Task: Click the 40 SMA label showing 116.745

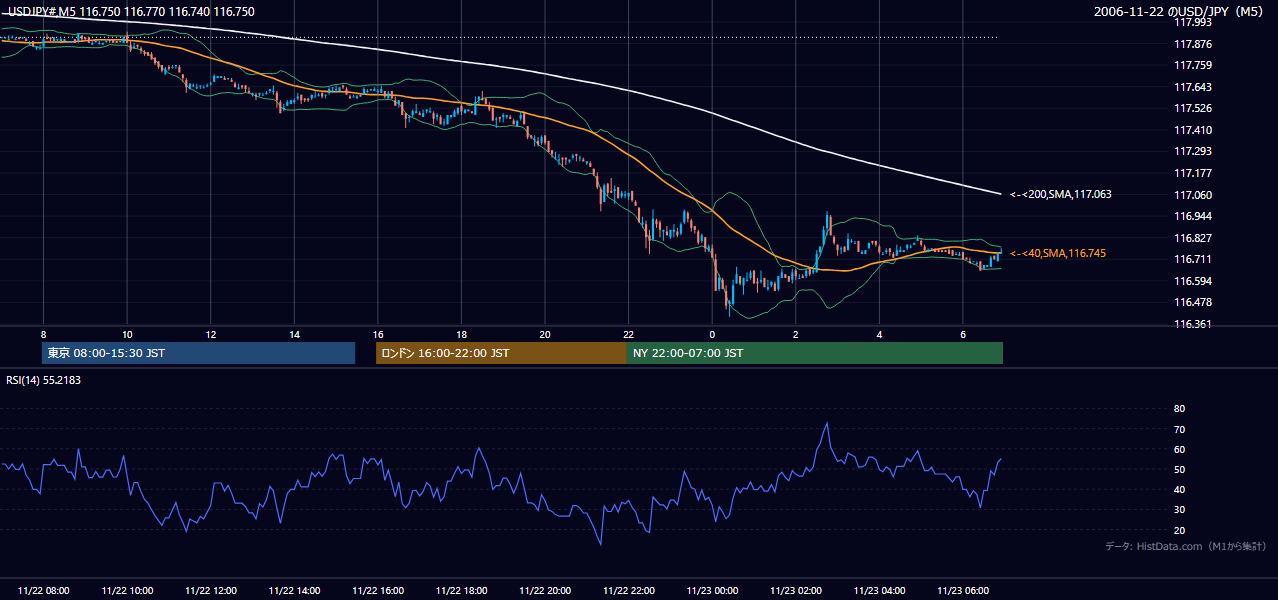Action: [x=1058, y=253]
